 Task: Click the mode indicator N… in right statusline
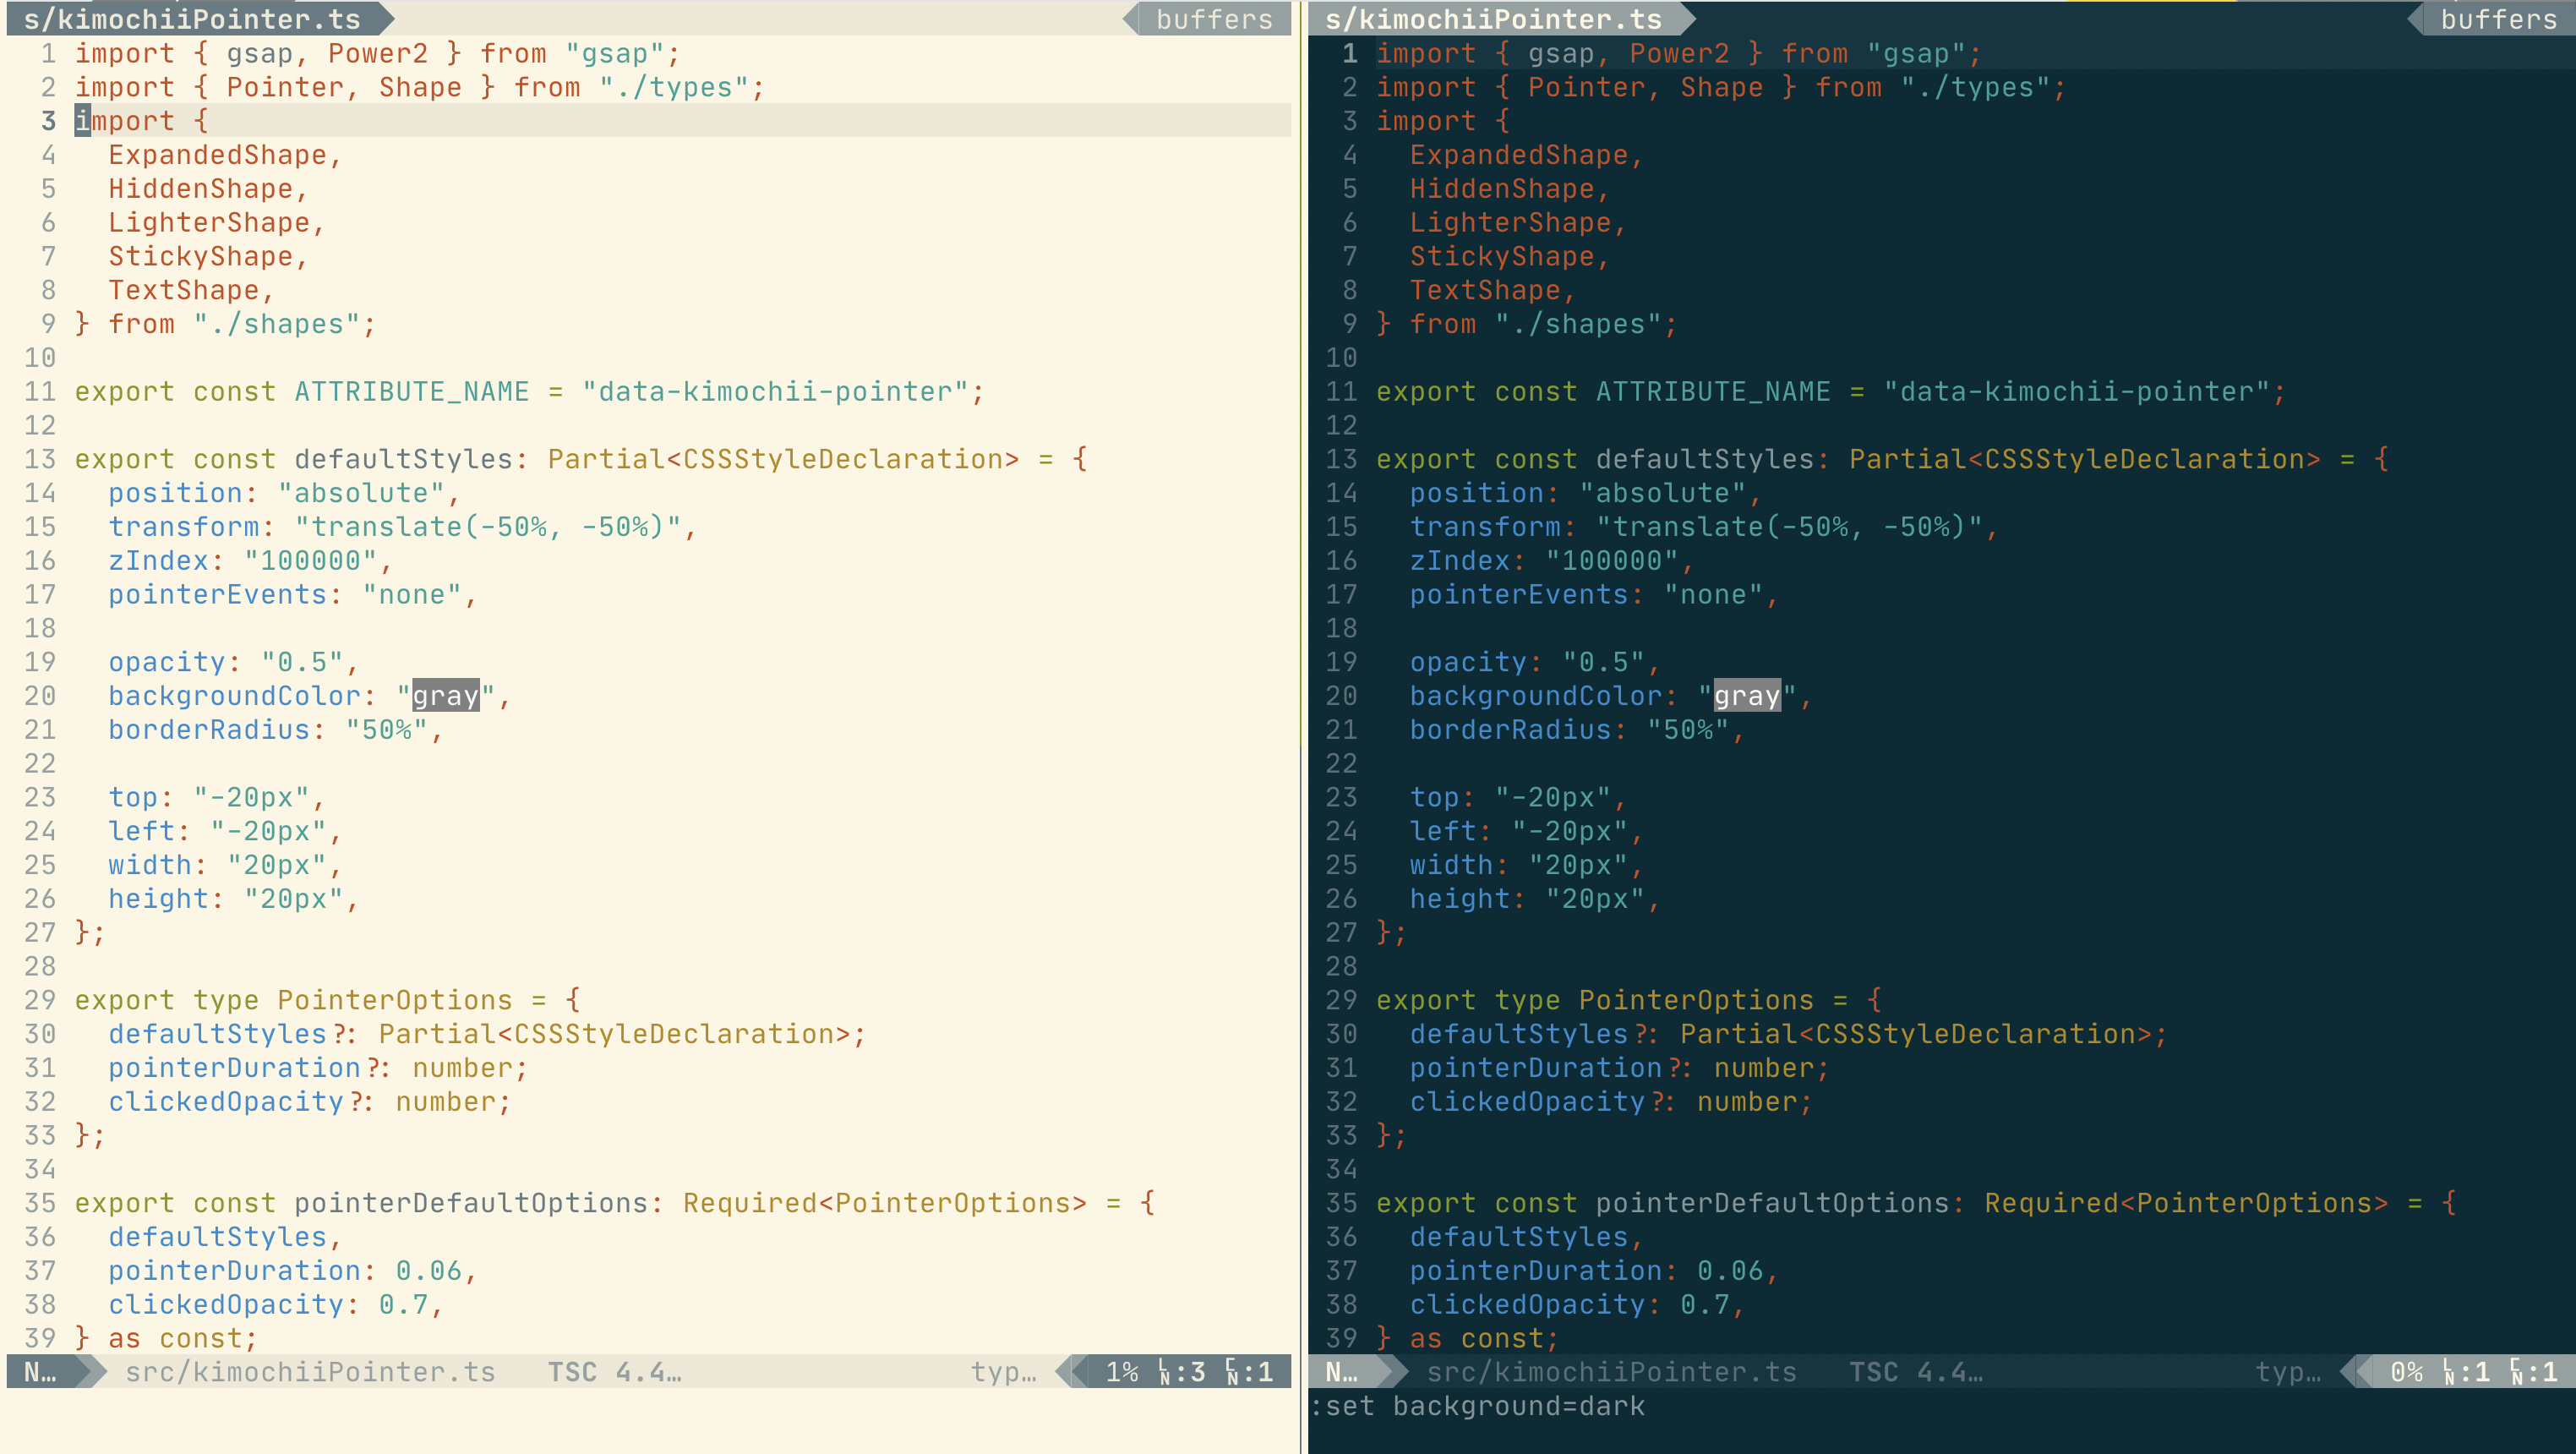[1342, 1372]
